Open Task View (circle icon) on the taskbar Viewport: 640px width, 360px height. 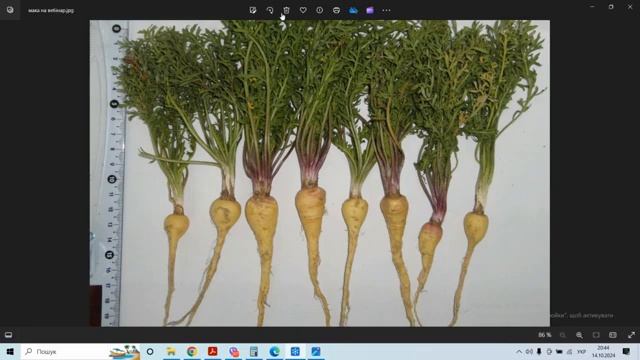[150, 351]
